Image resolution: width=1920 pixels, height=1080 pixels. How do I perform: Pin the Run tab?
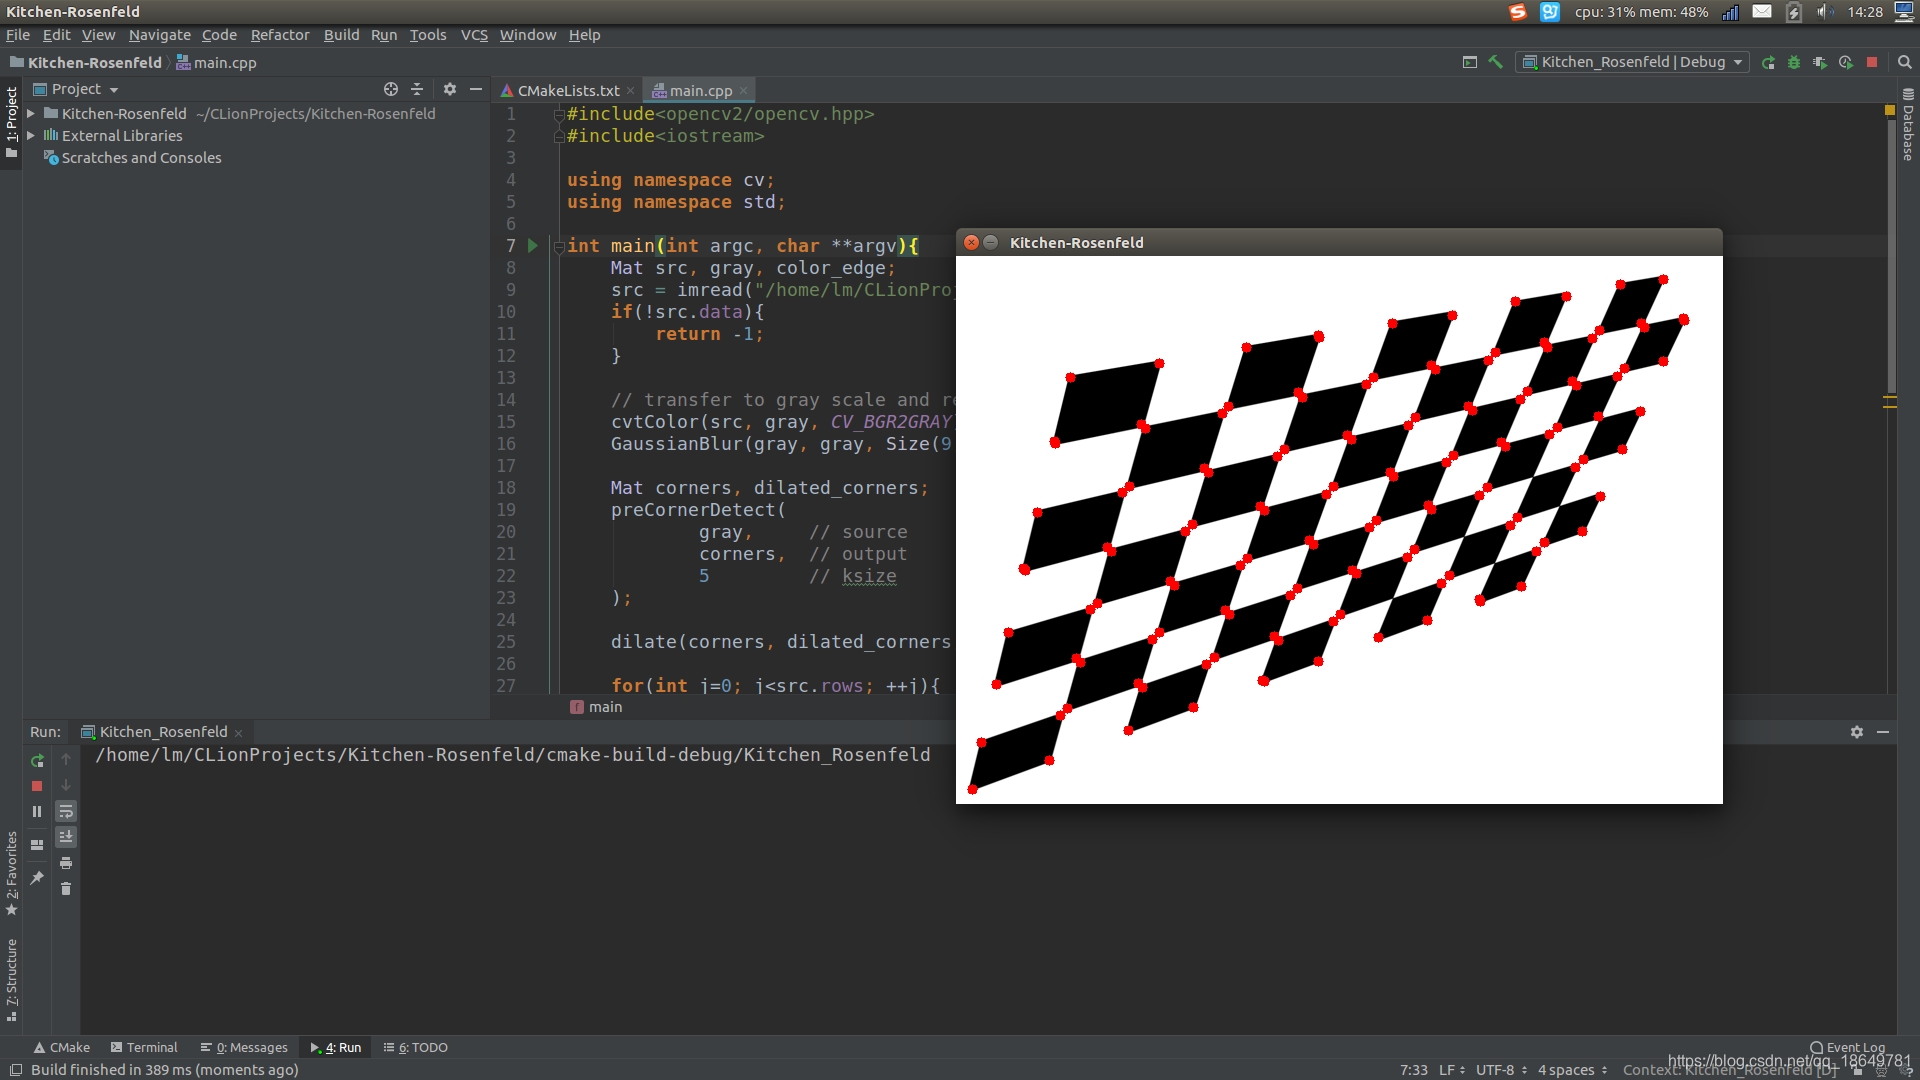coord(37,877)
